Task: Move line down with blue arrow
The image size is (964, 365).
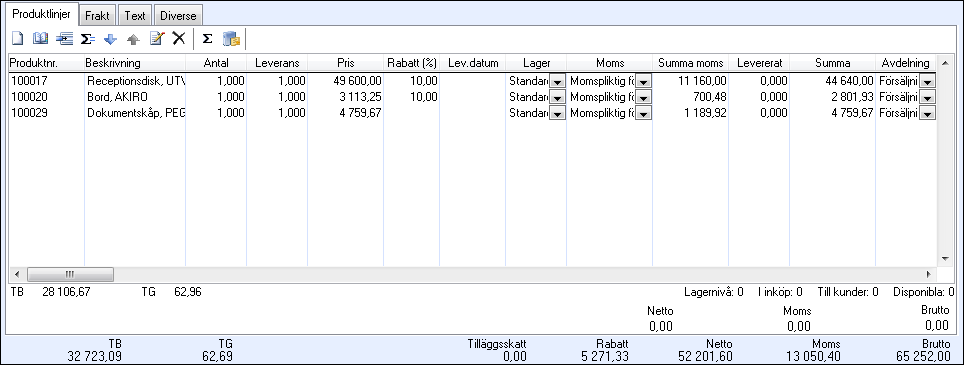Action: click(111, 39)
